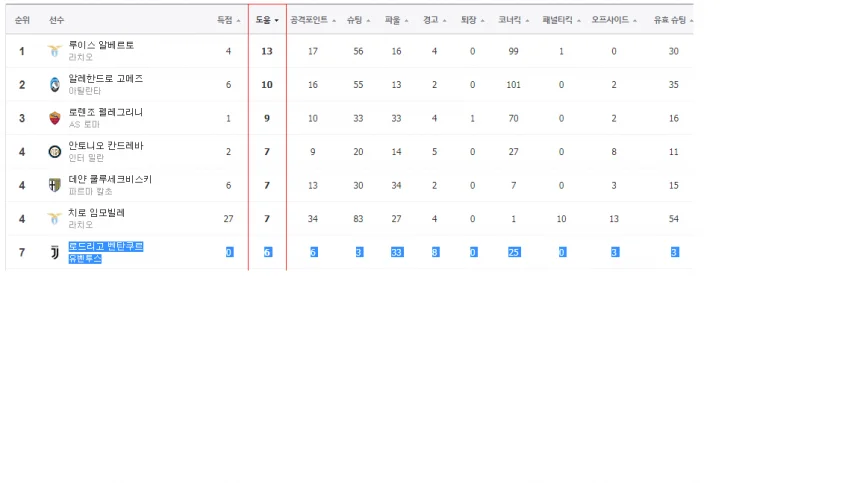The height and width of the screenshot is (483, 860).
Task: Click the Juventus crest beside 로드리고 벤탄쿠르
Action: pyautogui.click(x=54, y=252)
